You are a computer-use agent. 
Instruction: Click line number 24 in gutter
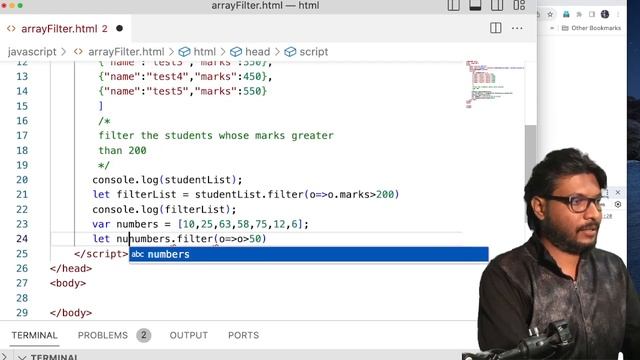point(22,239)
